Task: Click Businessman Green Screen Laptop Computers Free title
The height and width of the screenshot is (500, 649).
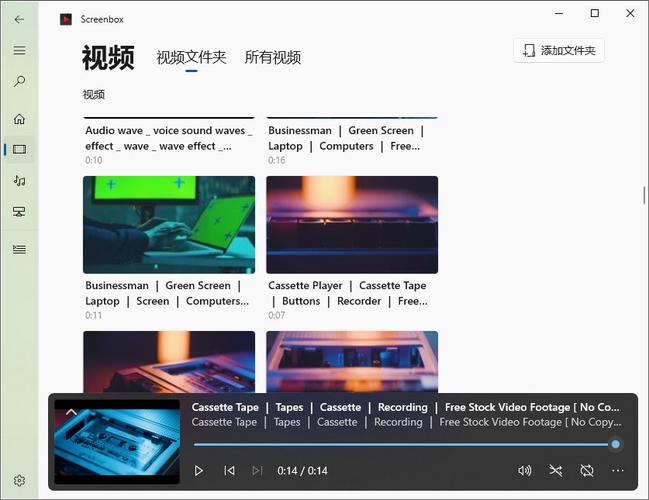Action: pyautogui.click(x=346, y=138)
